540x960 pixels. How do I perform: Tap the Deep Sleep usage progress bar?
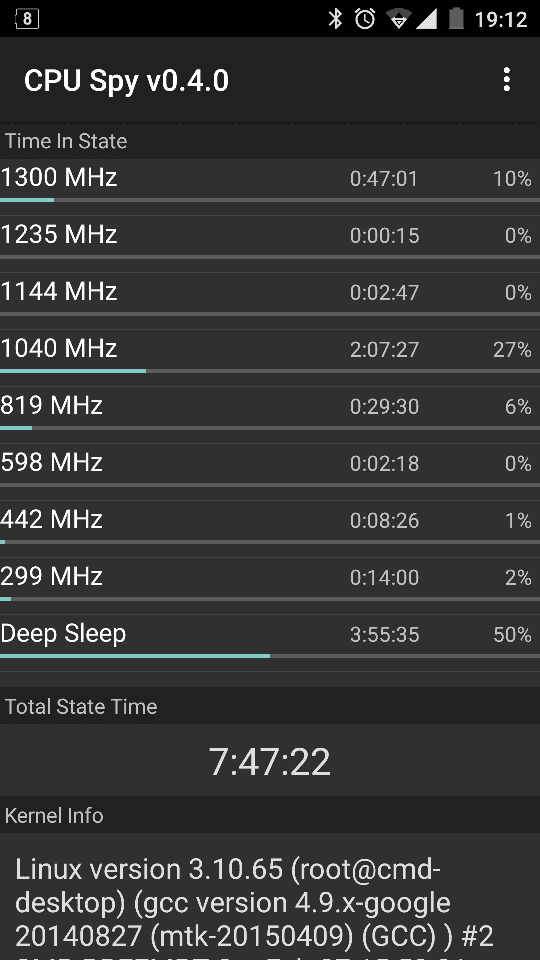pyautogui.click(x=270, y=656)
